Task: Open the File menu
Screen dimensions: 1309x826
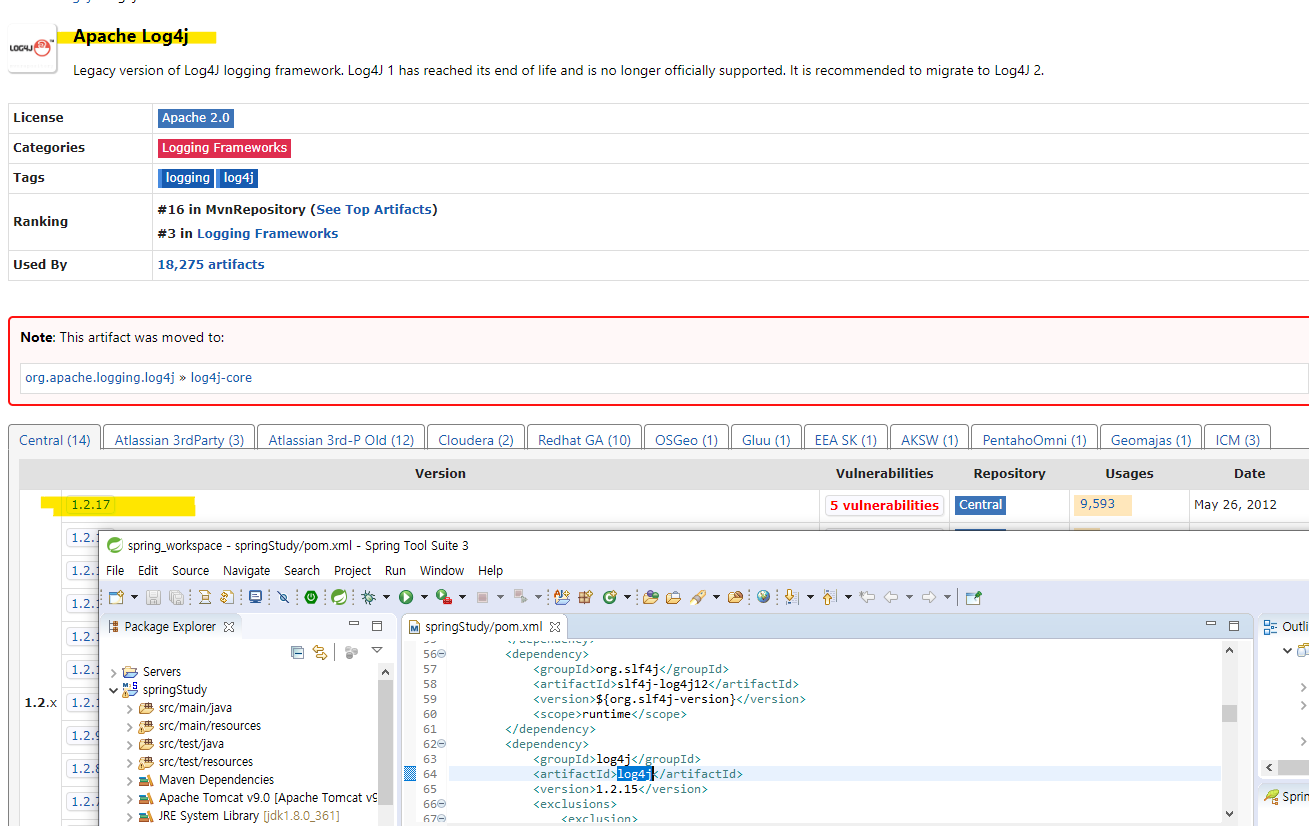Action: coord(115,570)
